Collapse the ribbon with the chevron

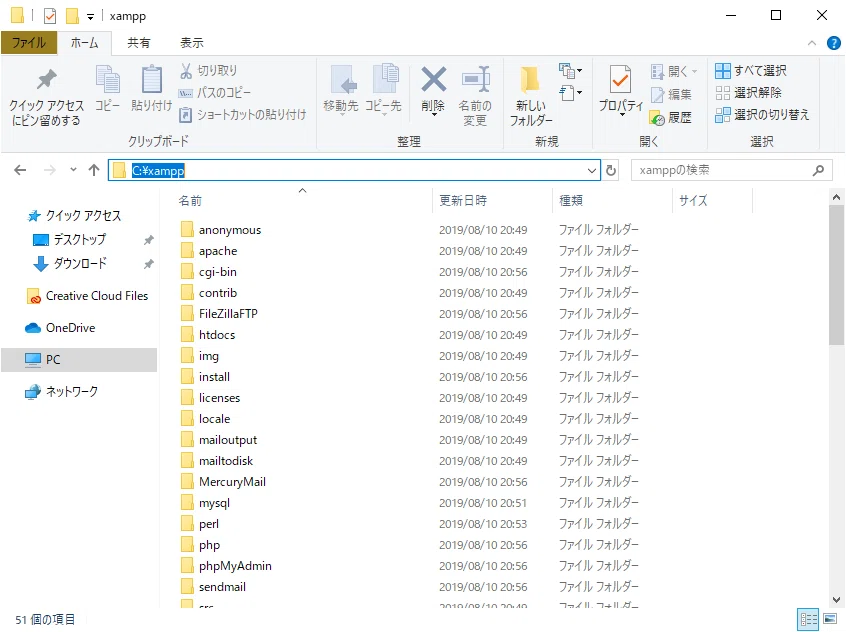point(811,43)
